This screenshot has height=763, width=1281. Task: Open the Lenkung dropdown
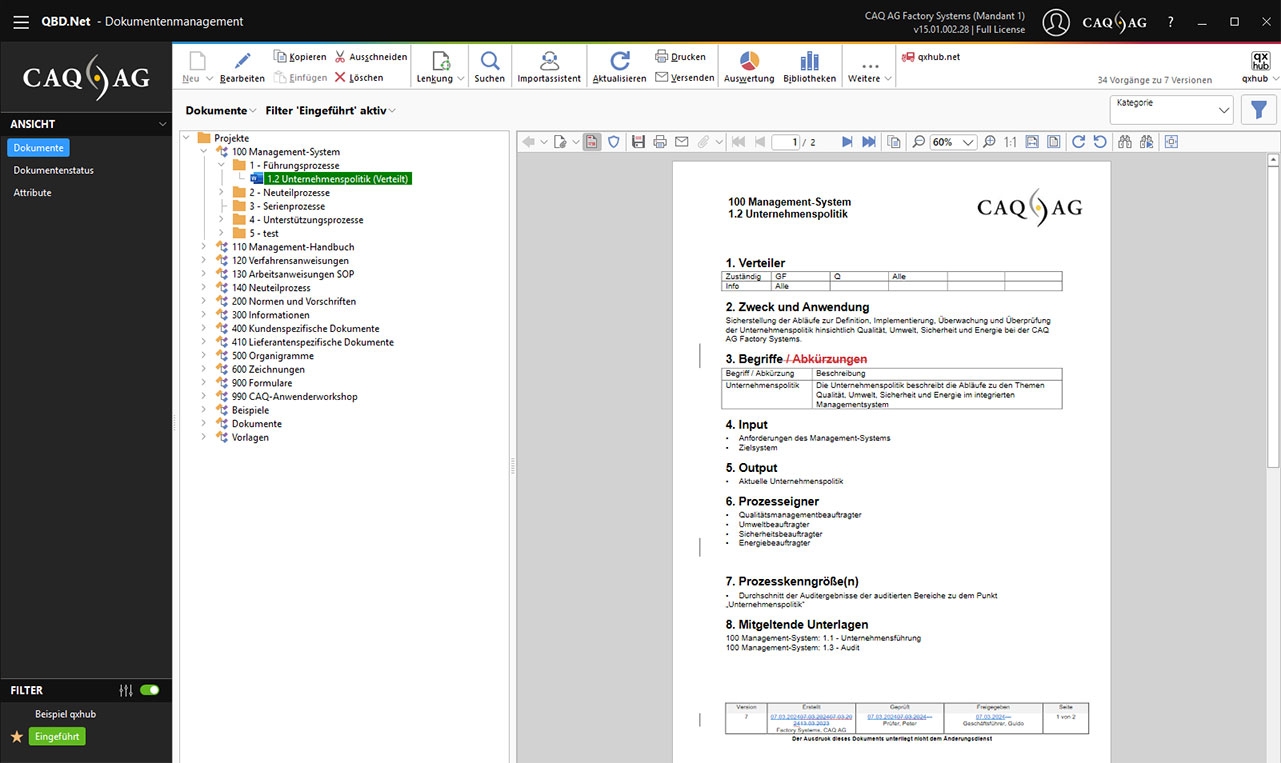[x=460, y=78]
